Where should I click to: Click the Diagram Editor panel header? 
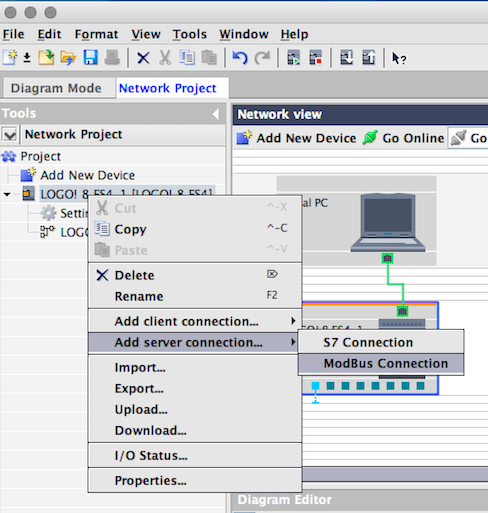click(360, 500)
